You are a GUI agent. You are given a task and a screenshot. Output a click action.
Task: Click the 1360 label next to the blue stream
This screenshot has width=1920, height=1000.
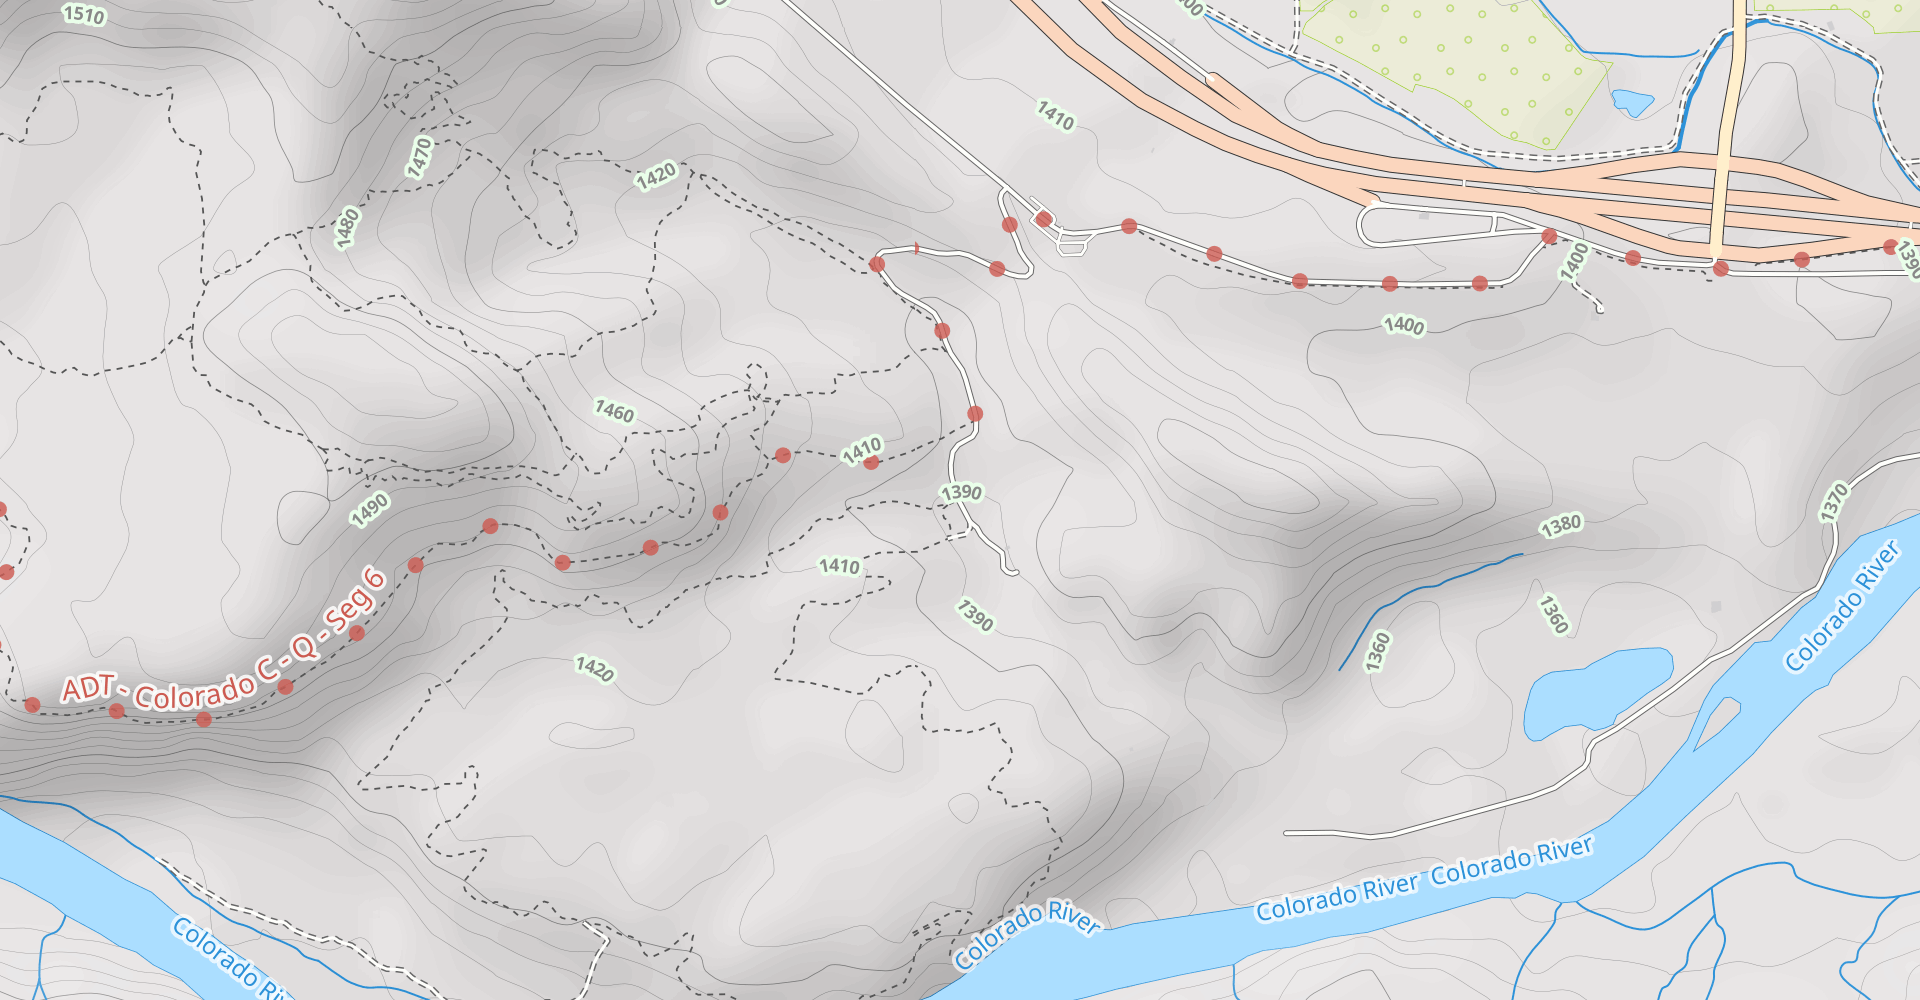1378,652
